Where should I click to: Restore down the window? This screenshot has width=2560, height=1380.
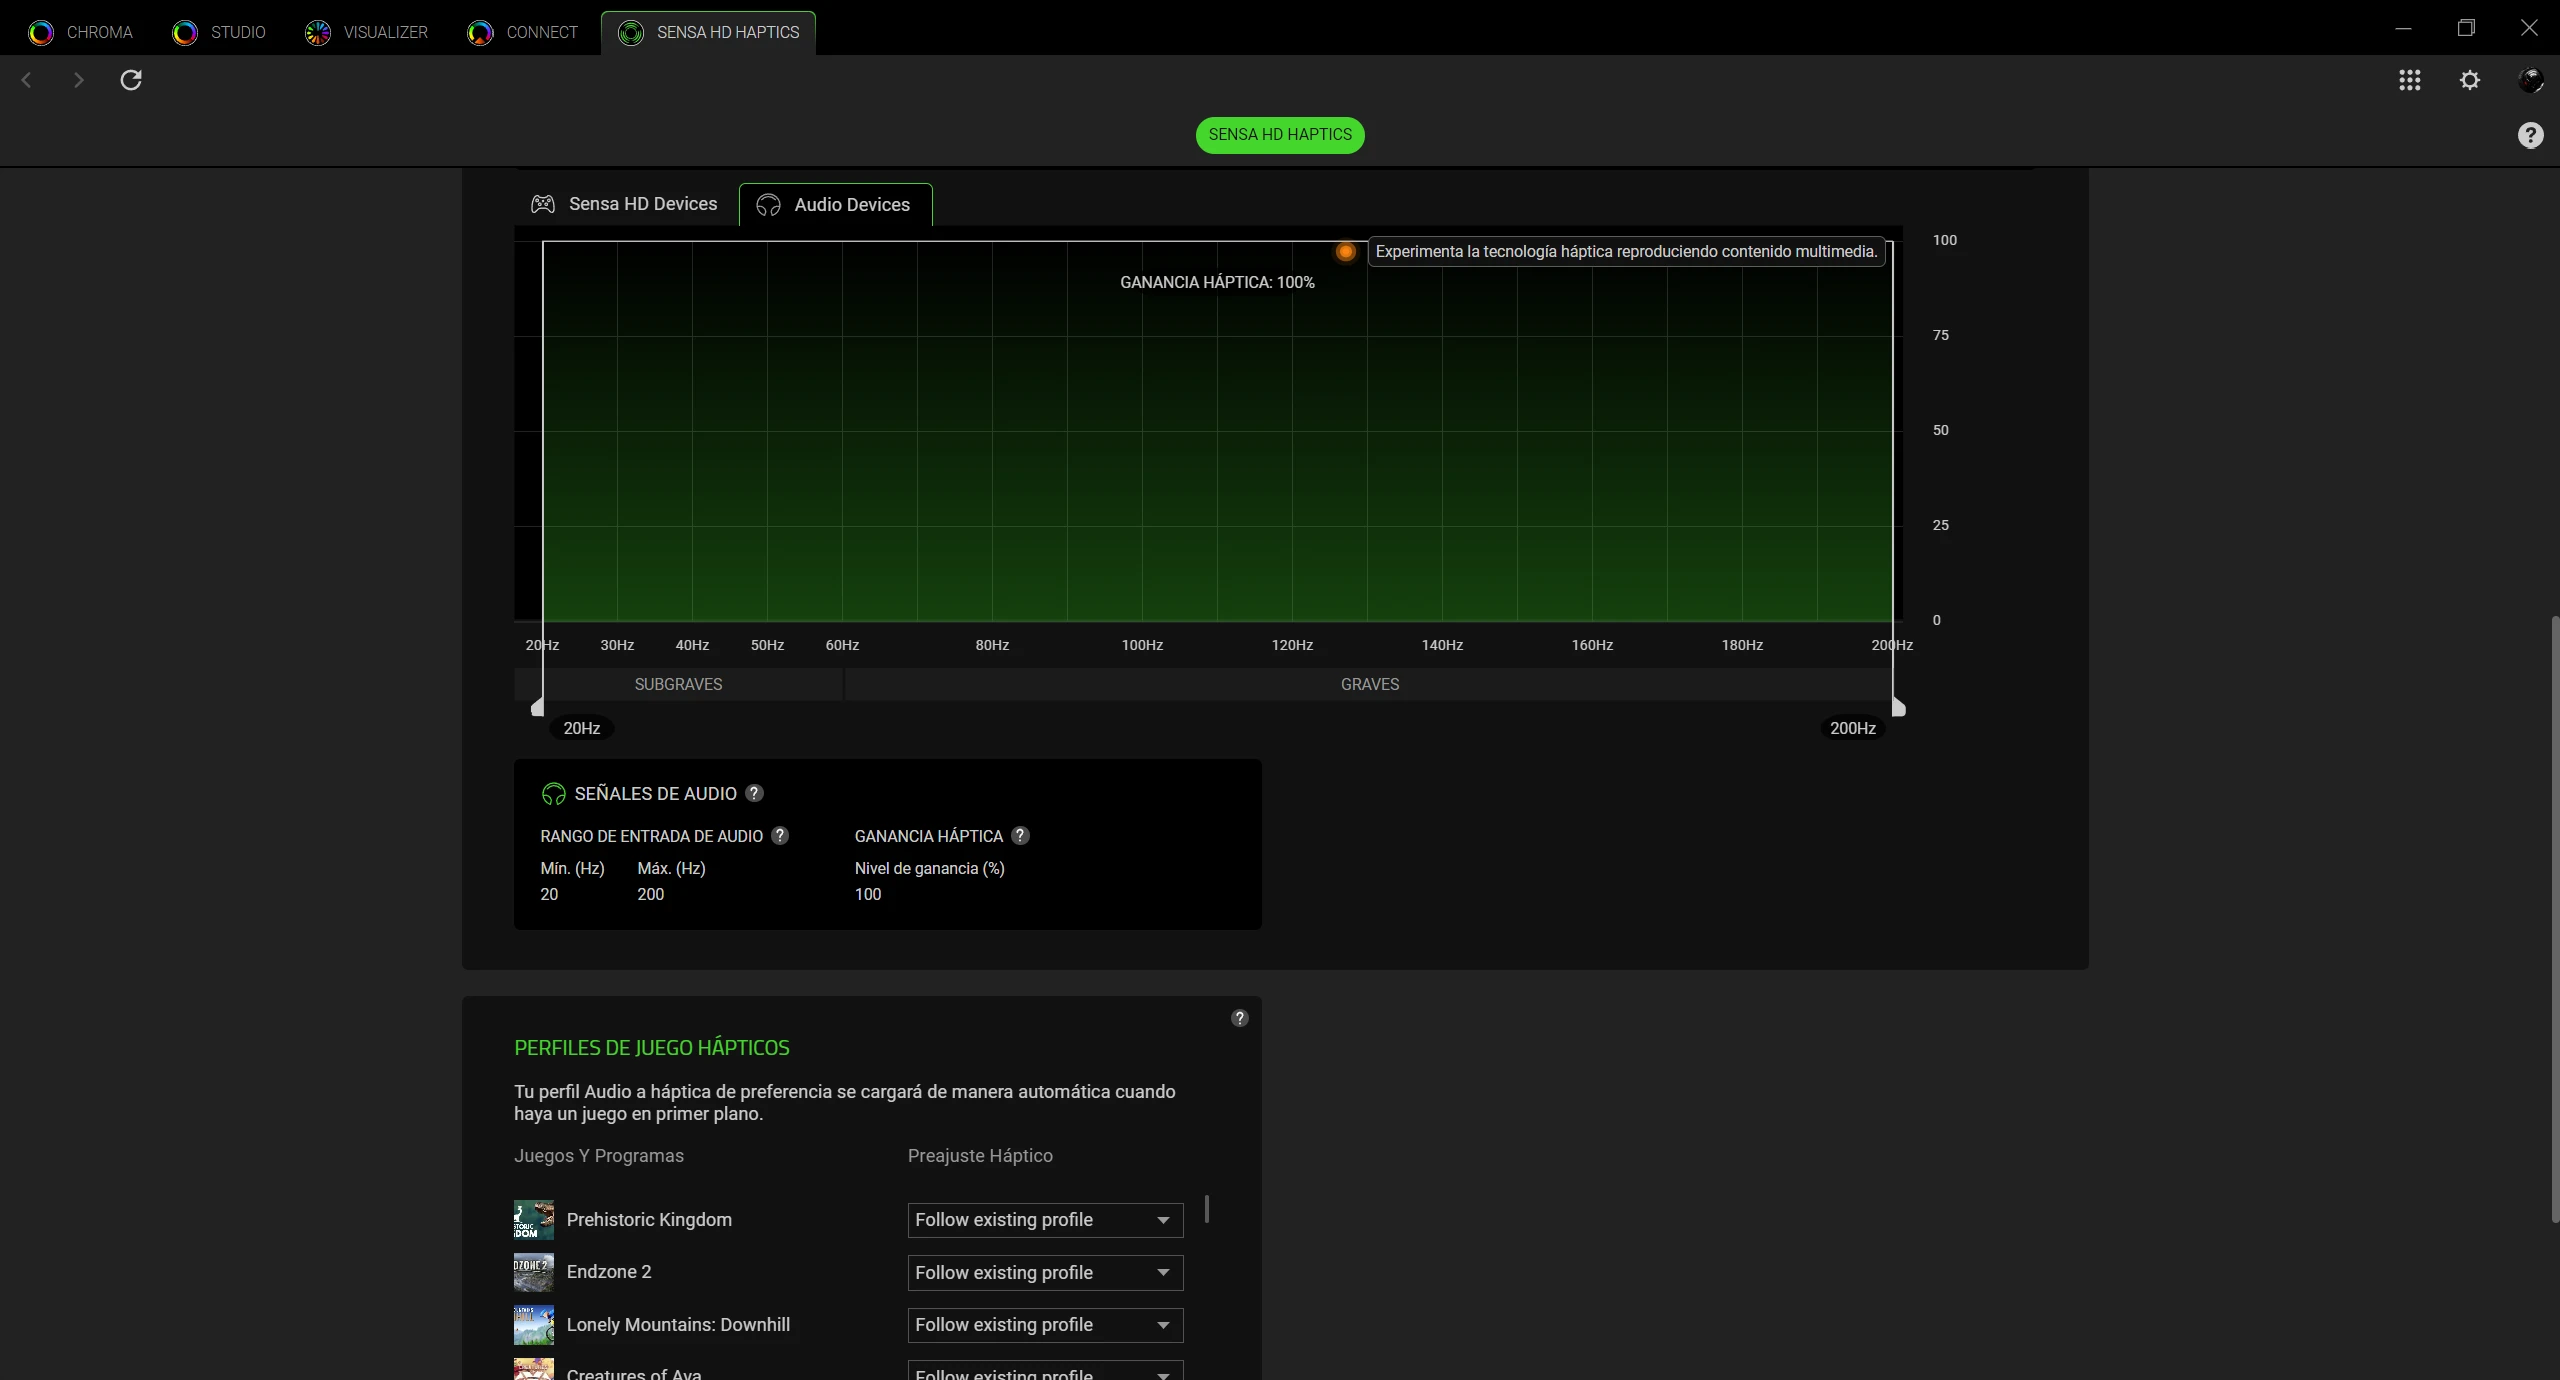pyautogui.click(x=2466, y=28)
